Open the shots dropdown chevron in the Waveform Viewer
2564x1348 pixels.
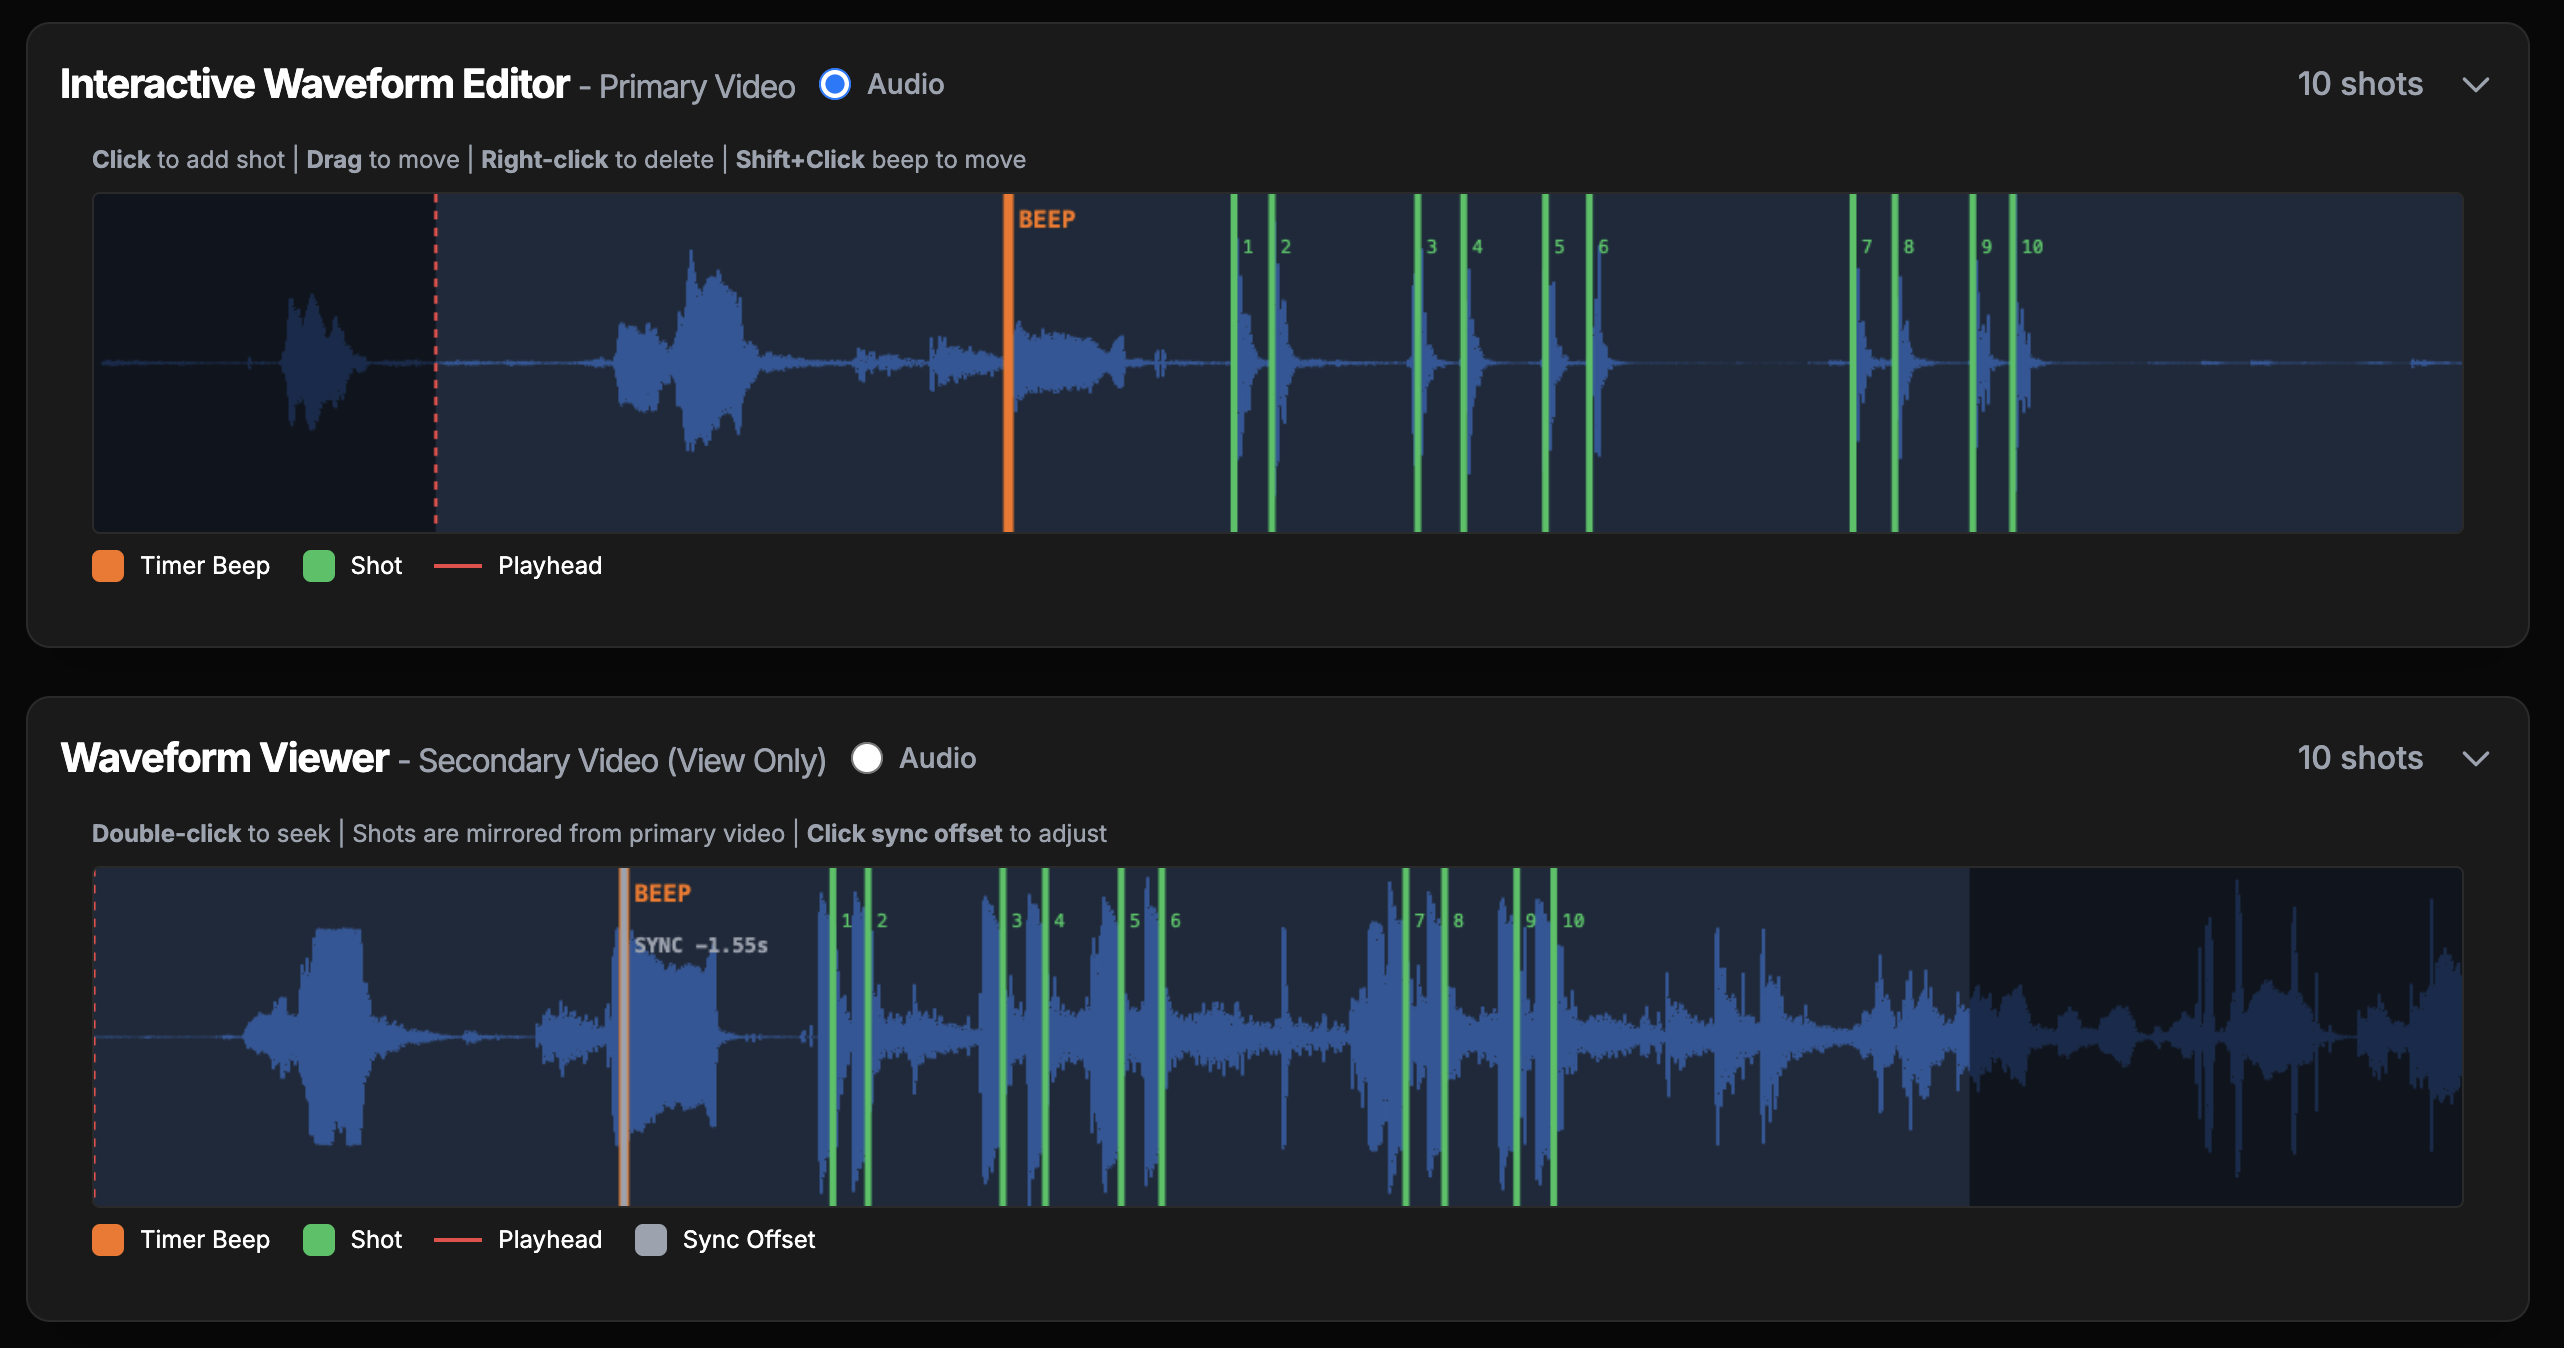coord(2477,759)
